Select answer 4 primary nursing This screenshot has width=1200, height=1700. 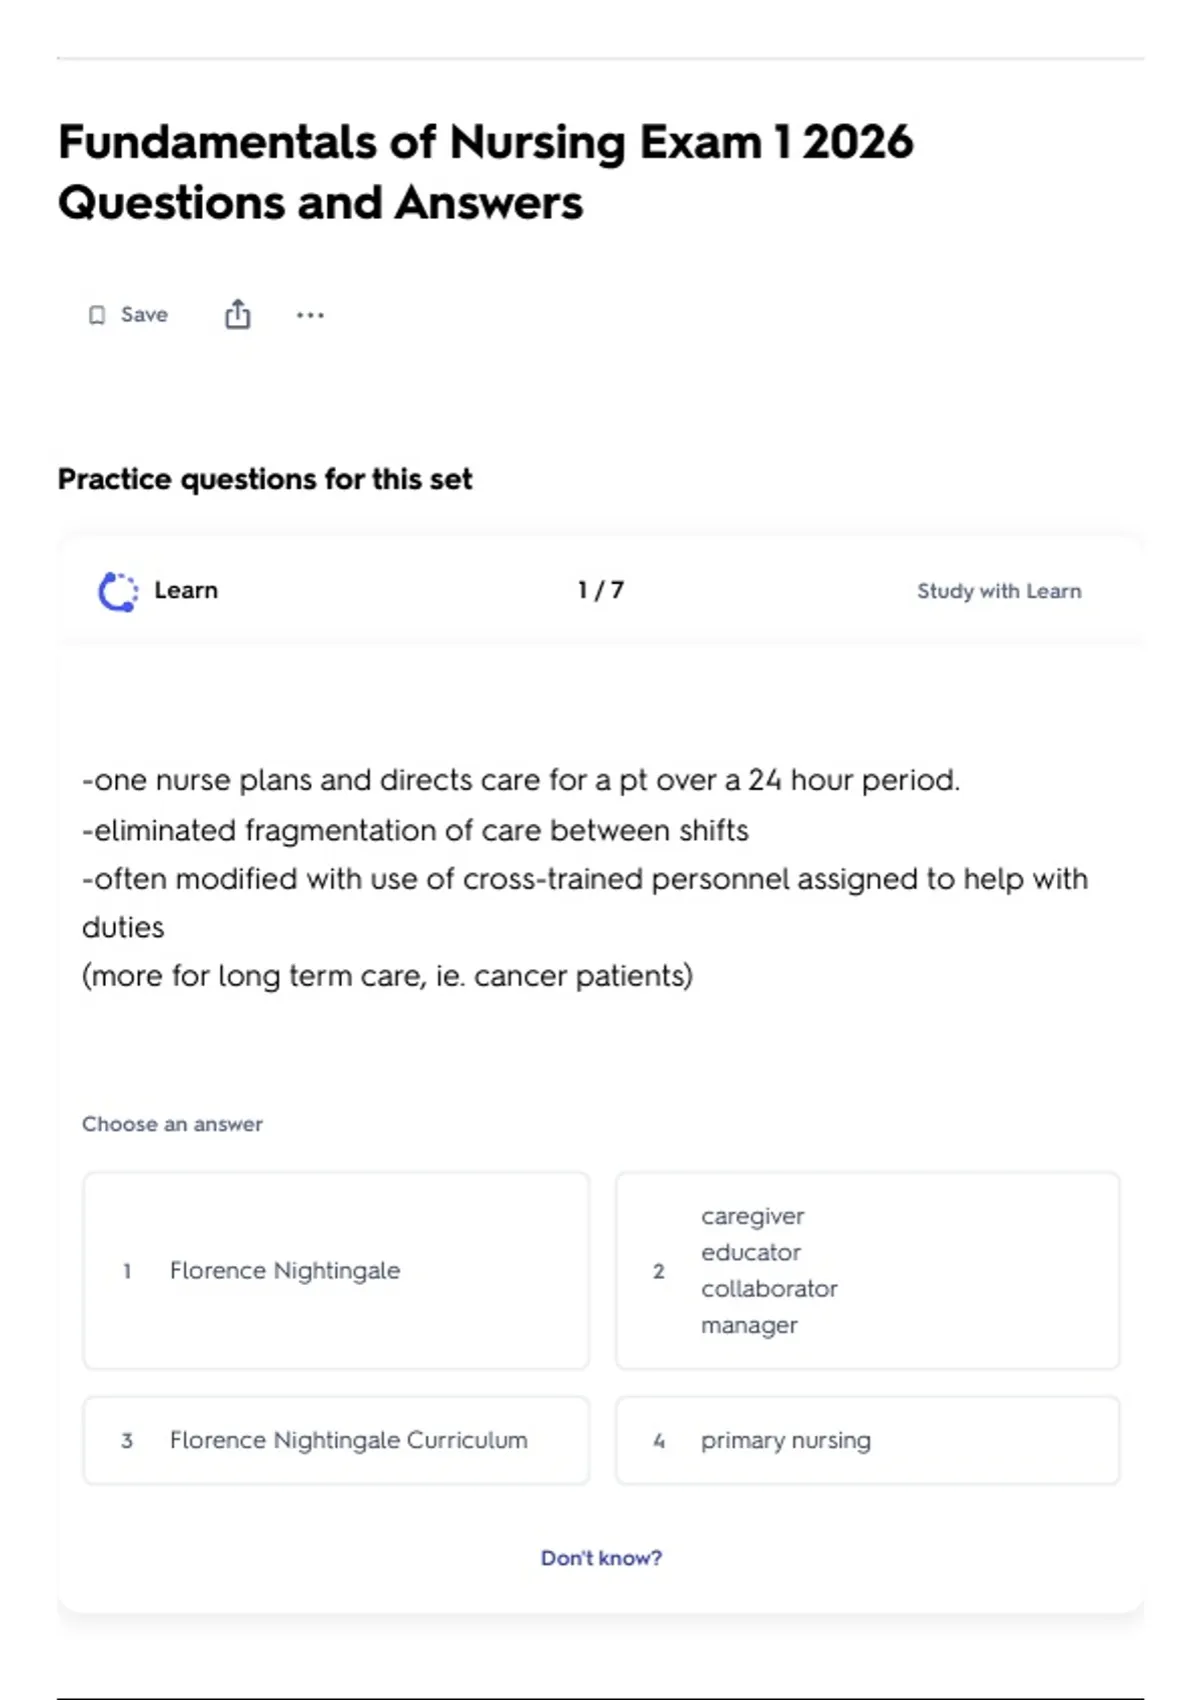868,1440
